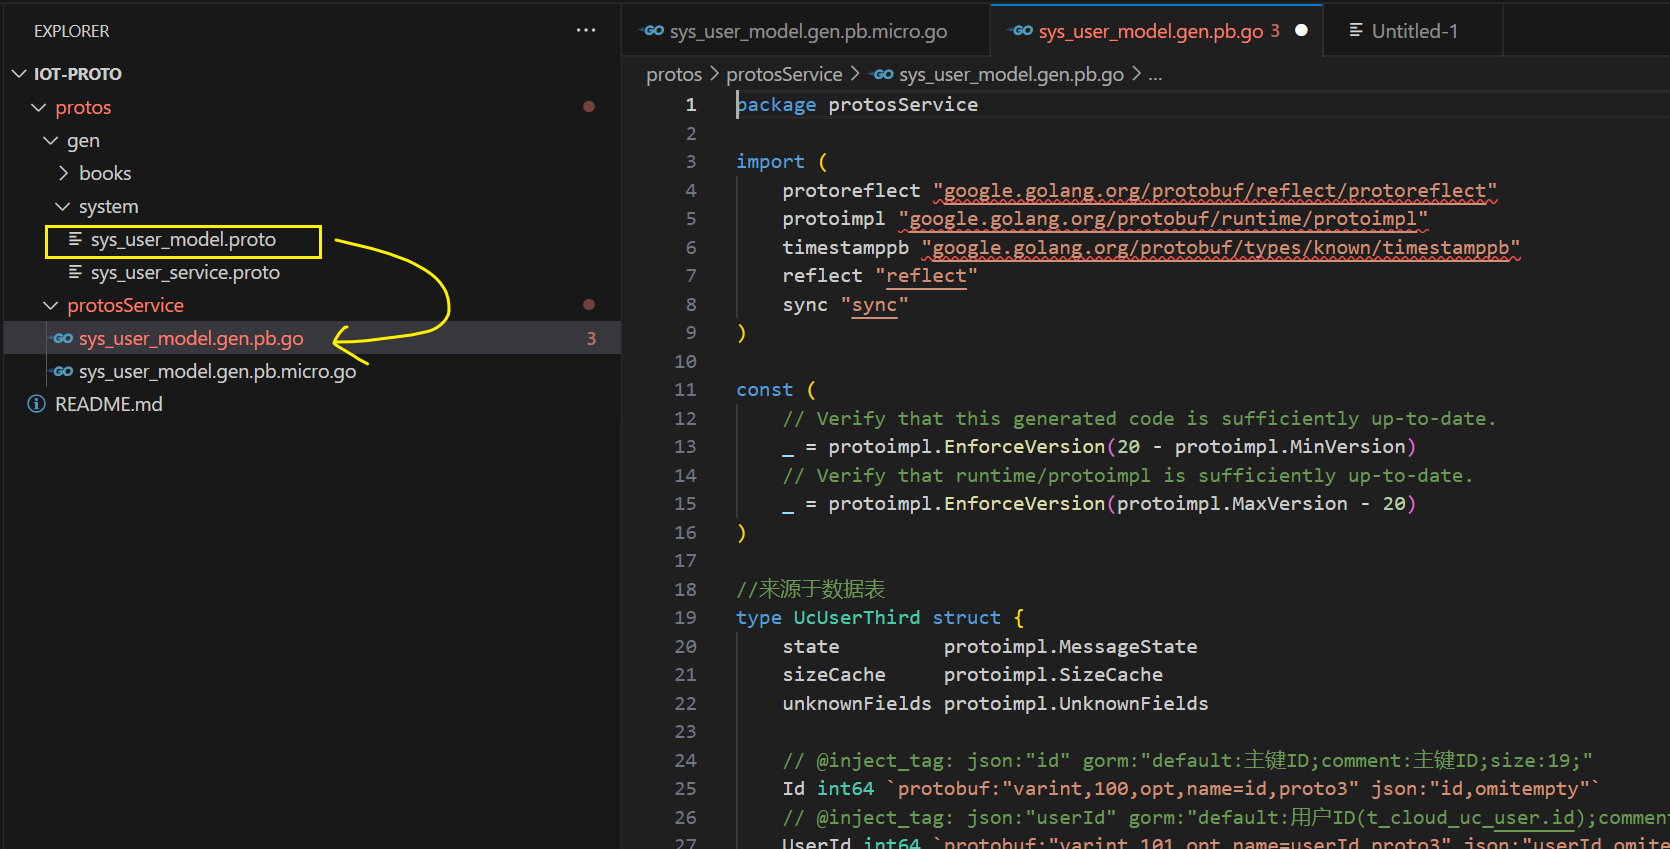Click info icon beside README.md
The height and width of the screenshot is (849, 1670).
coord(37,404)
